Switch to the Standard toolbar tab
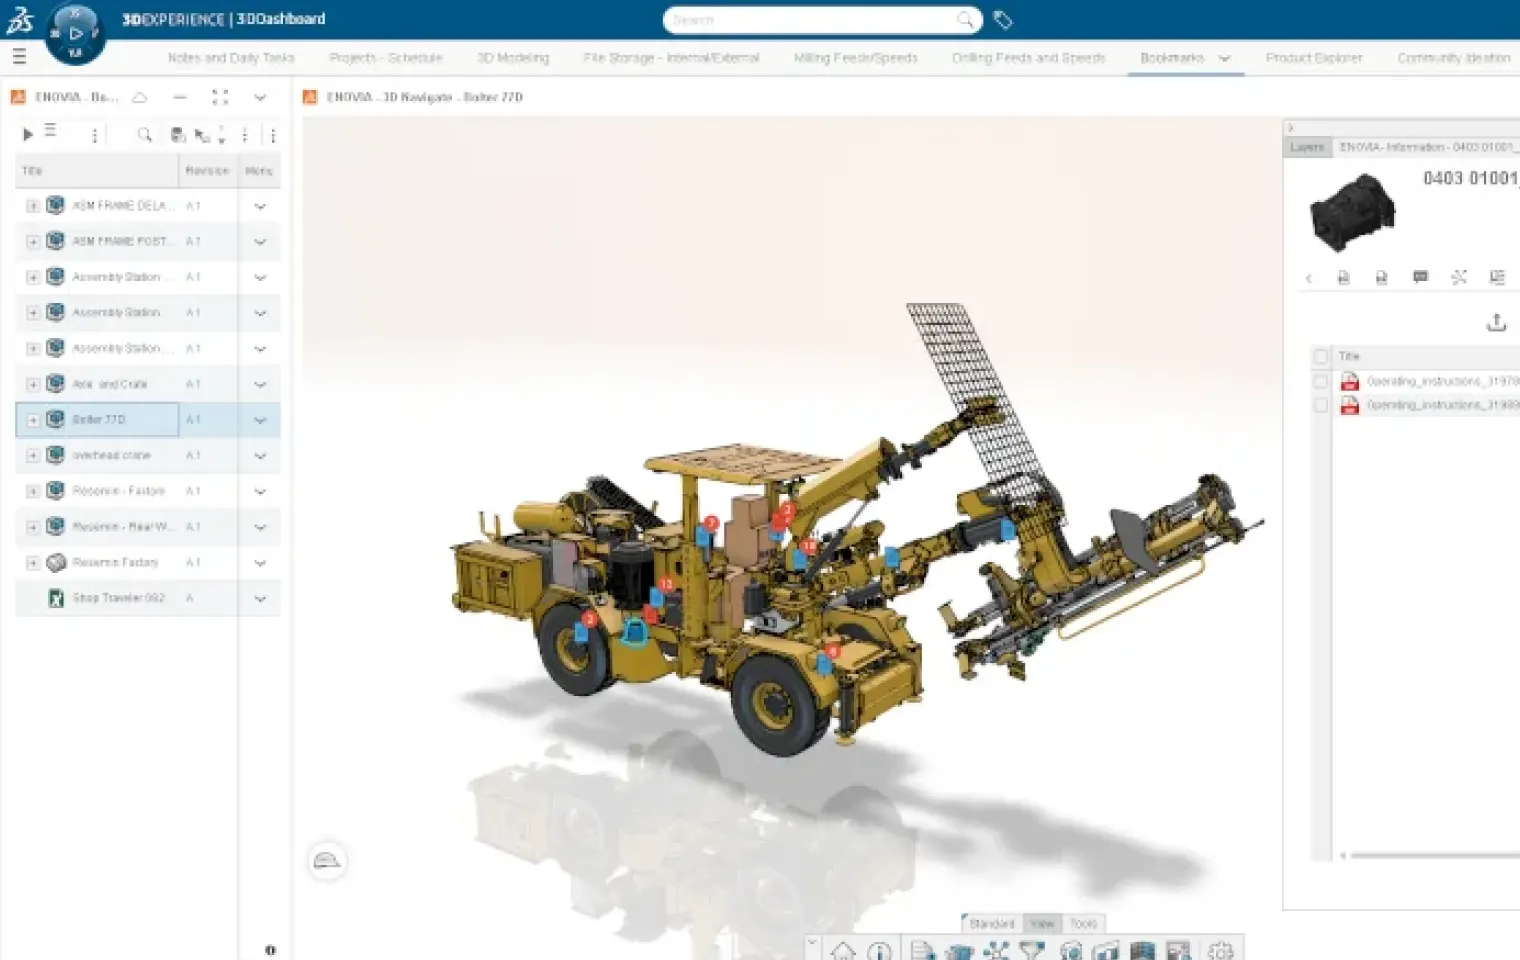The height and width of the screenshot is (960, 1520). [x=991, y=924]
